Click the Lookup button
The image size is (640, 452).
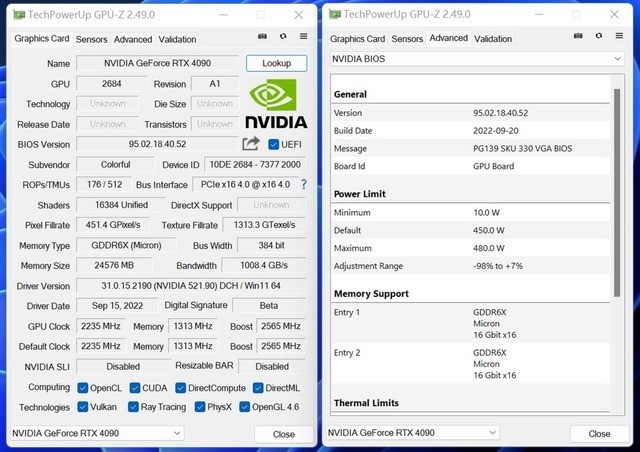[x=276, y=63]
